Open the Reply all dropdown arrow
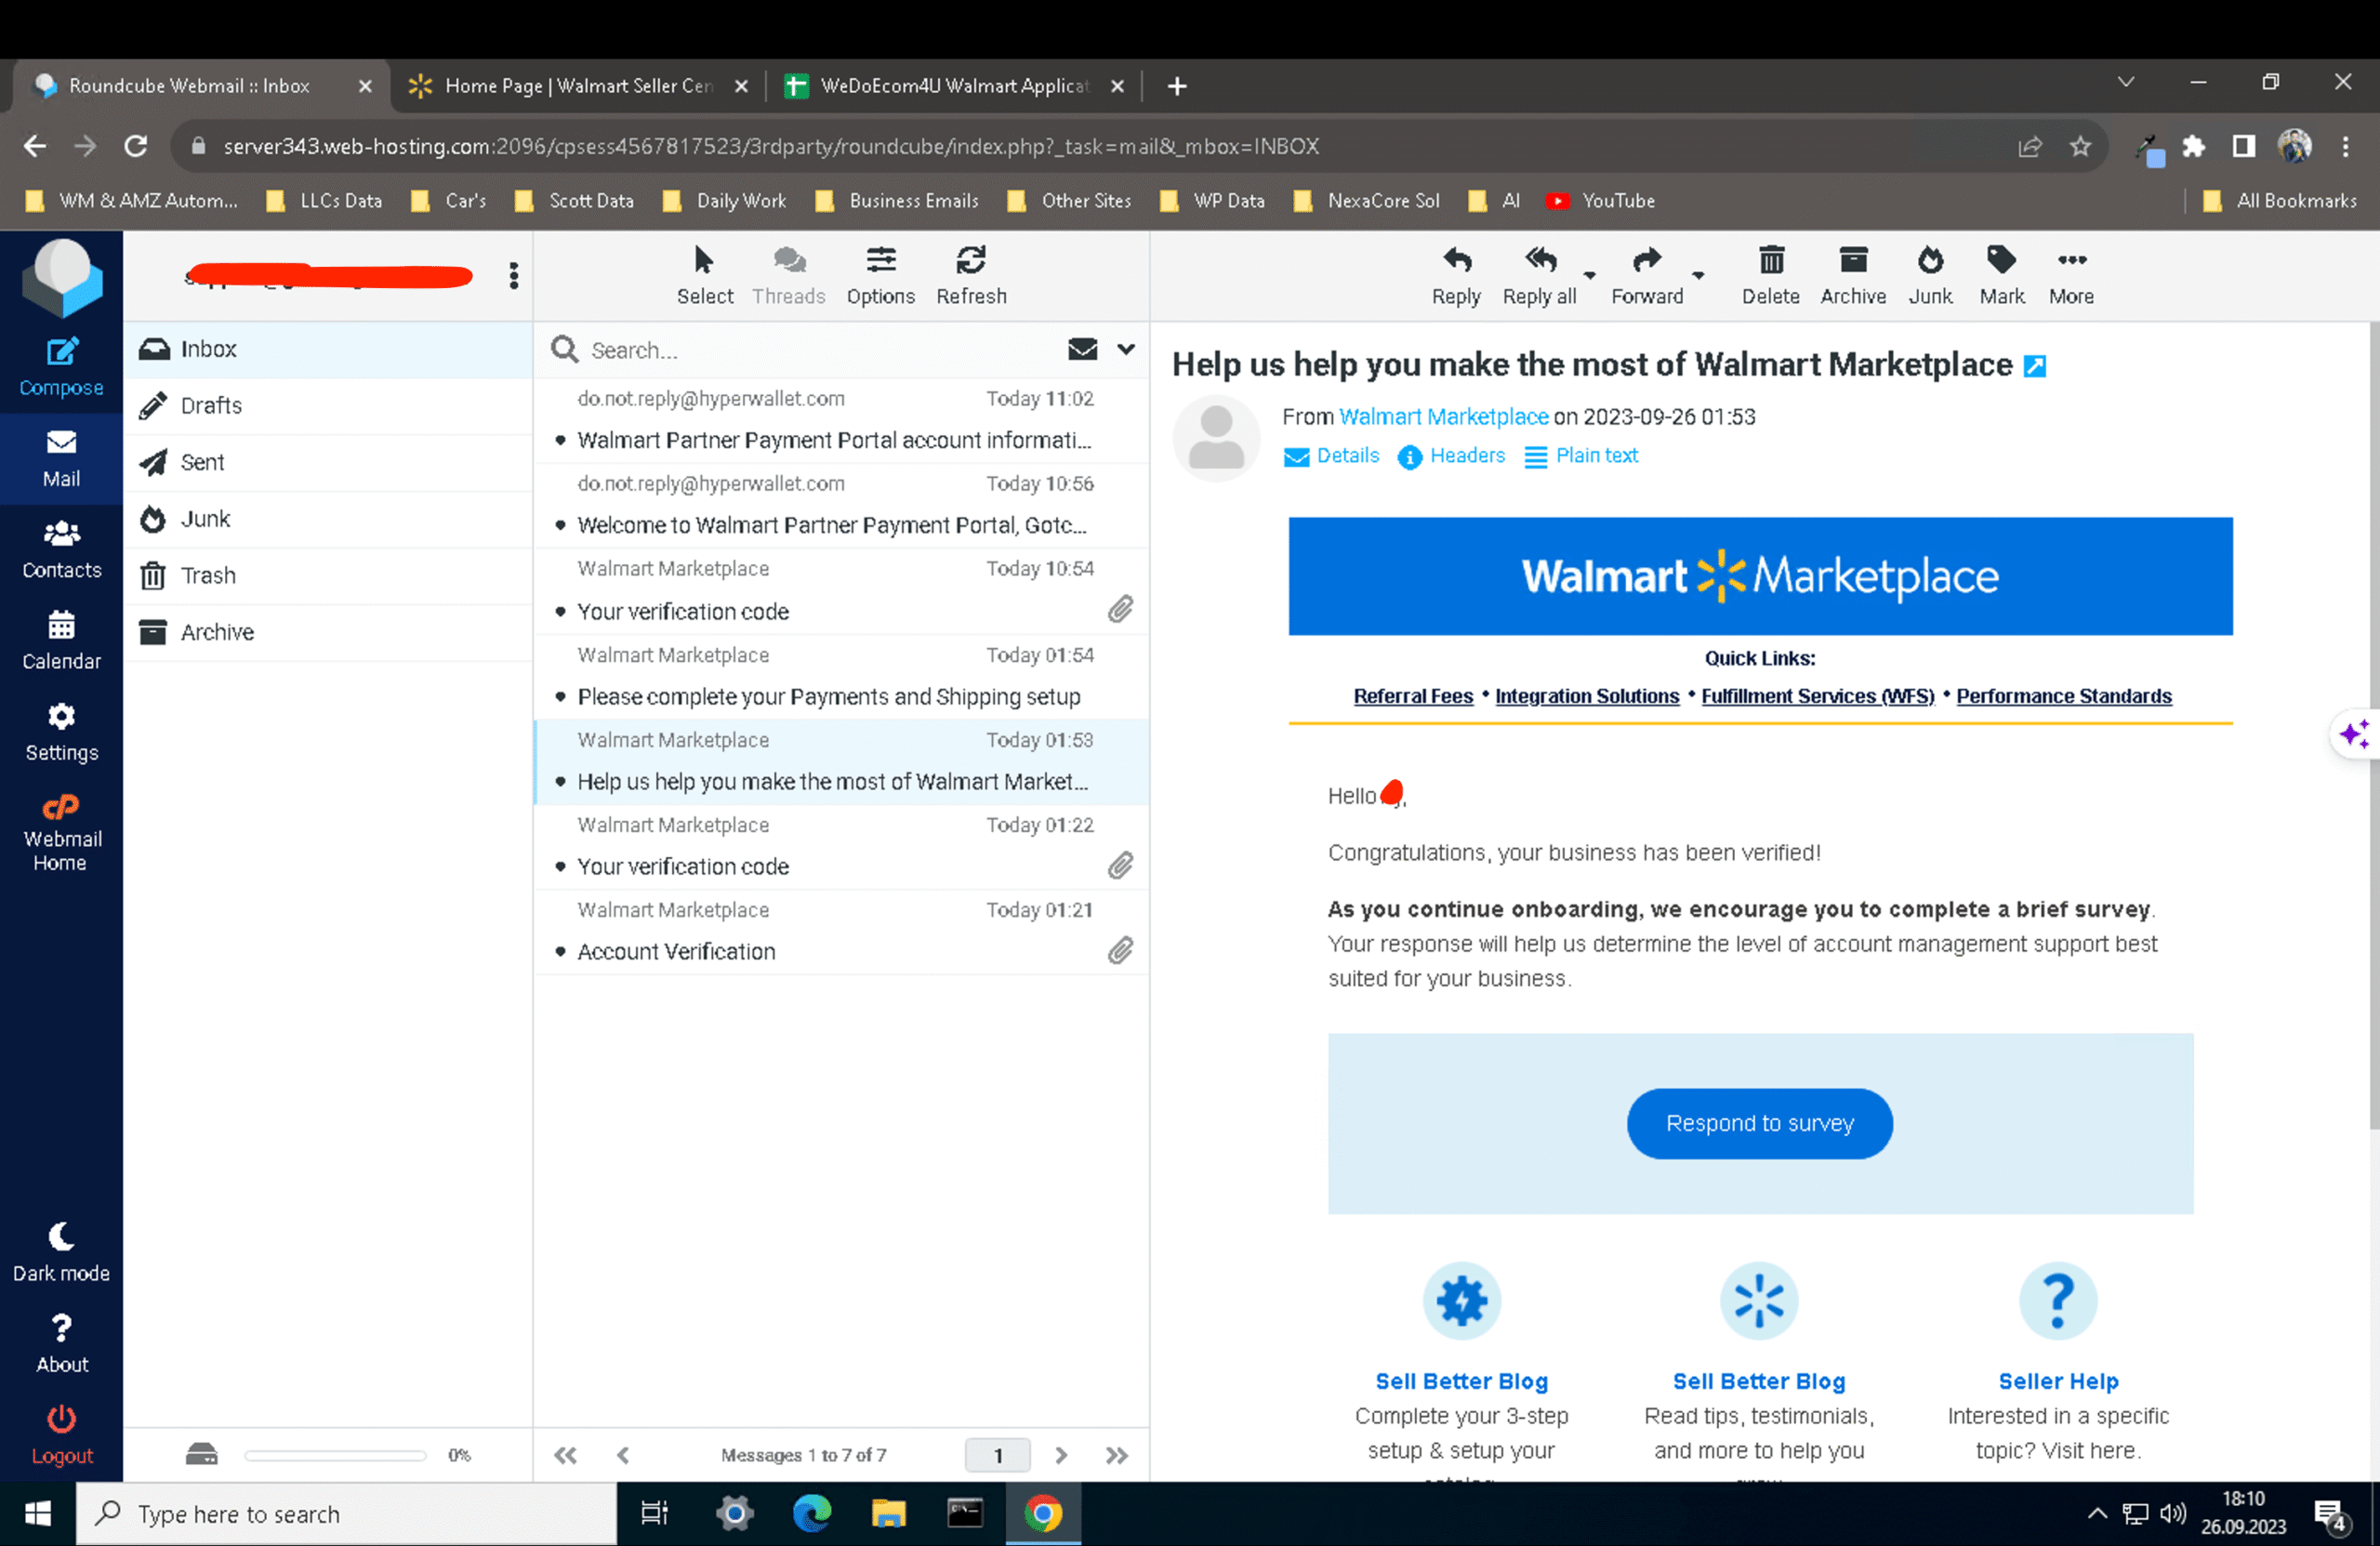 click(1589, 275)
